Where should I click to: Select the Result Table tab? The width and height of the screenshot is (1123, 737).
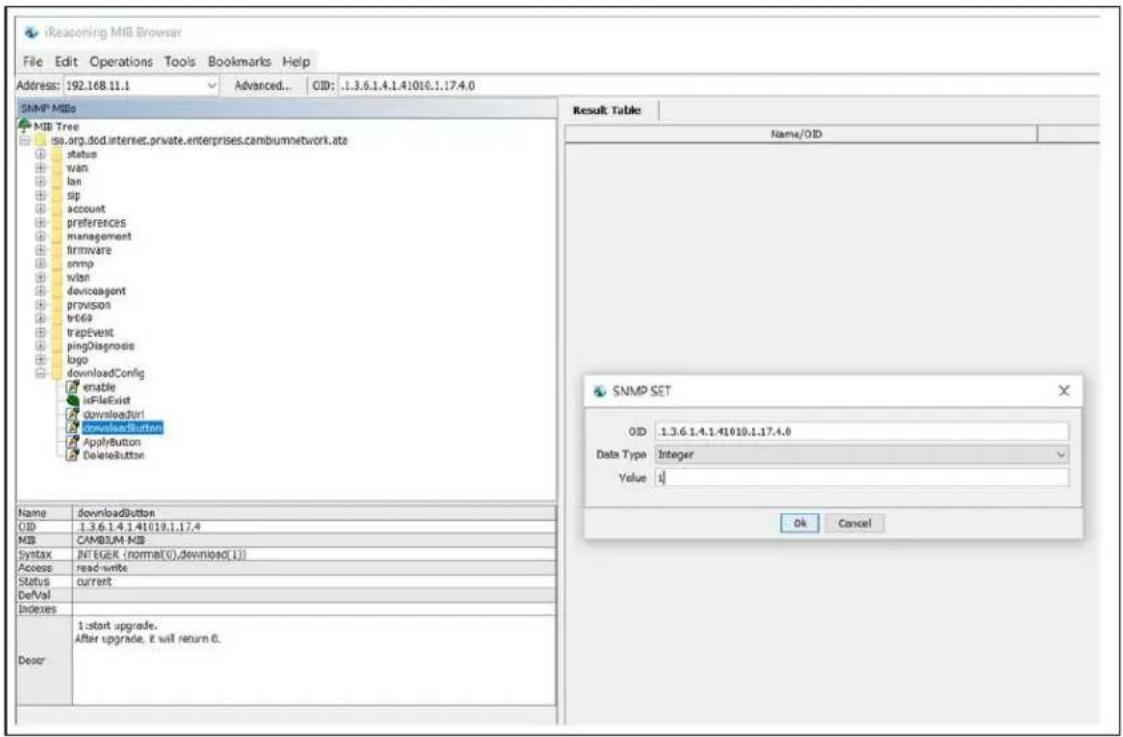click(607, 110)
